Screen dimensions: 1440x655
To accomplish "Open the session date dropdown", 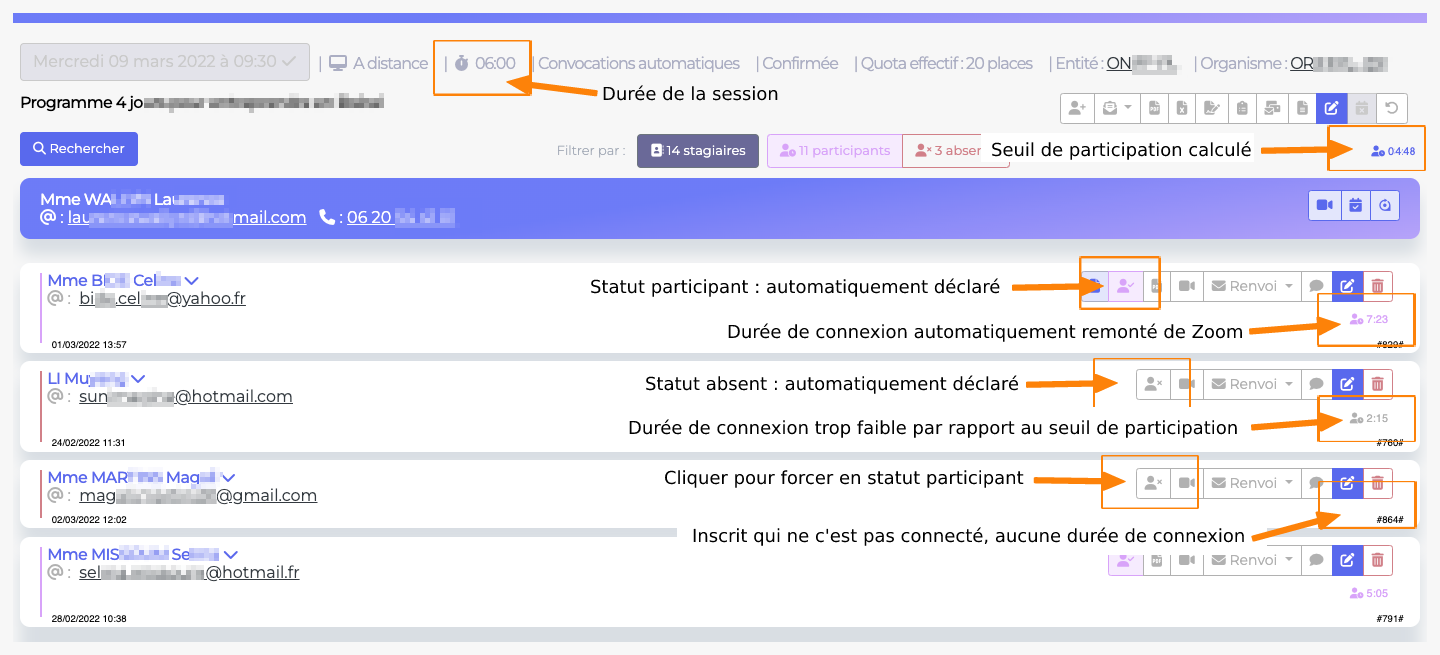I will (164, 62).
